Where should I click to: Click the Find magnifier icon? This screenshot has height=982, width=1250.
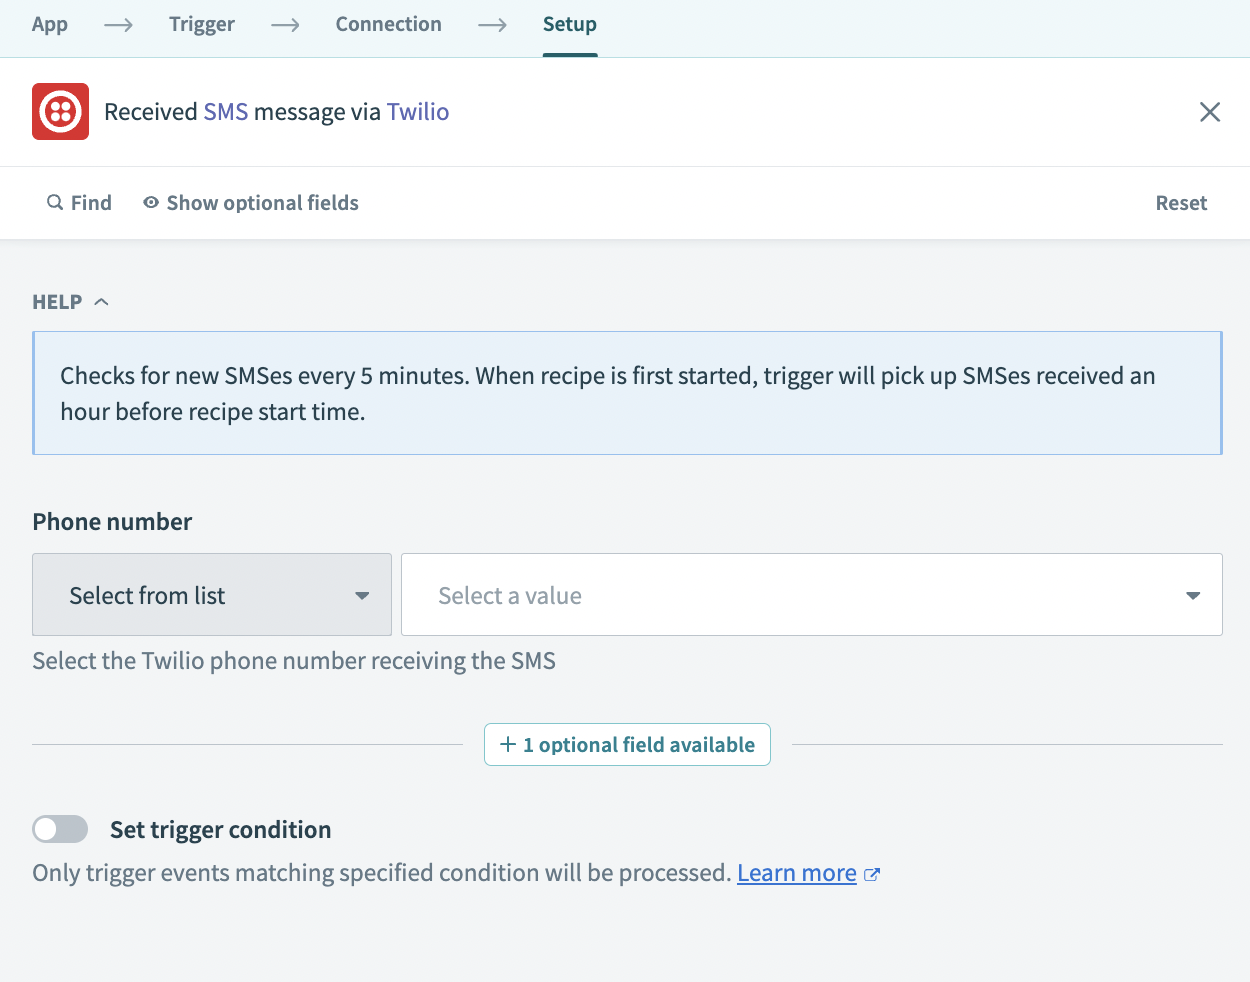[55, 203]
